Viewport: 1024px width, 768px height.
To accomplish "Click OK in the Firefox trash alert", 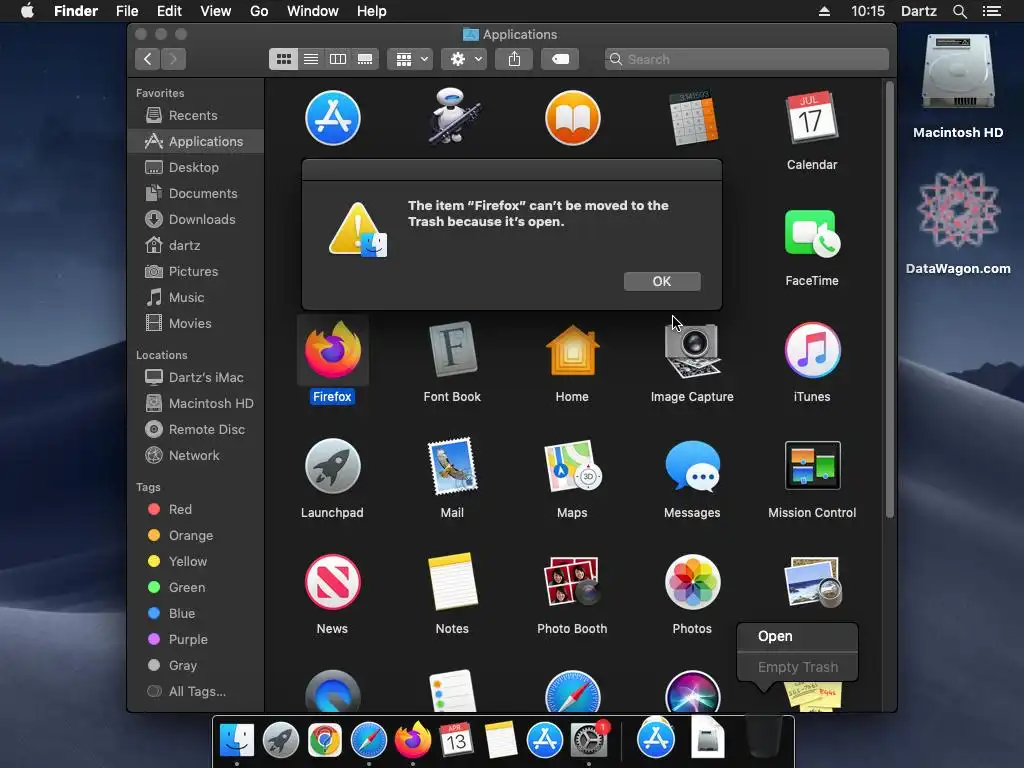I will coord(662,281).
